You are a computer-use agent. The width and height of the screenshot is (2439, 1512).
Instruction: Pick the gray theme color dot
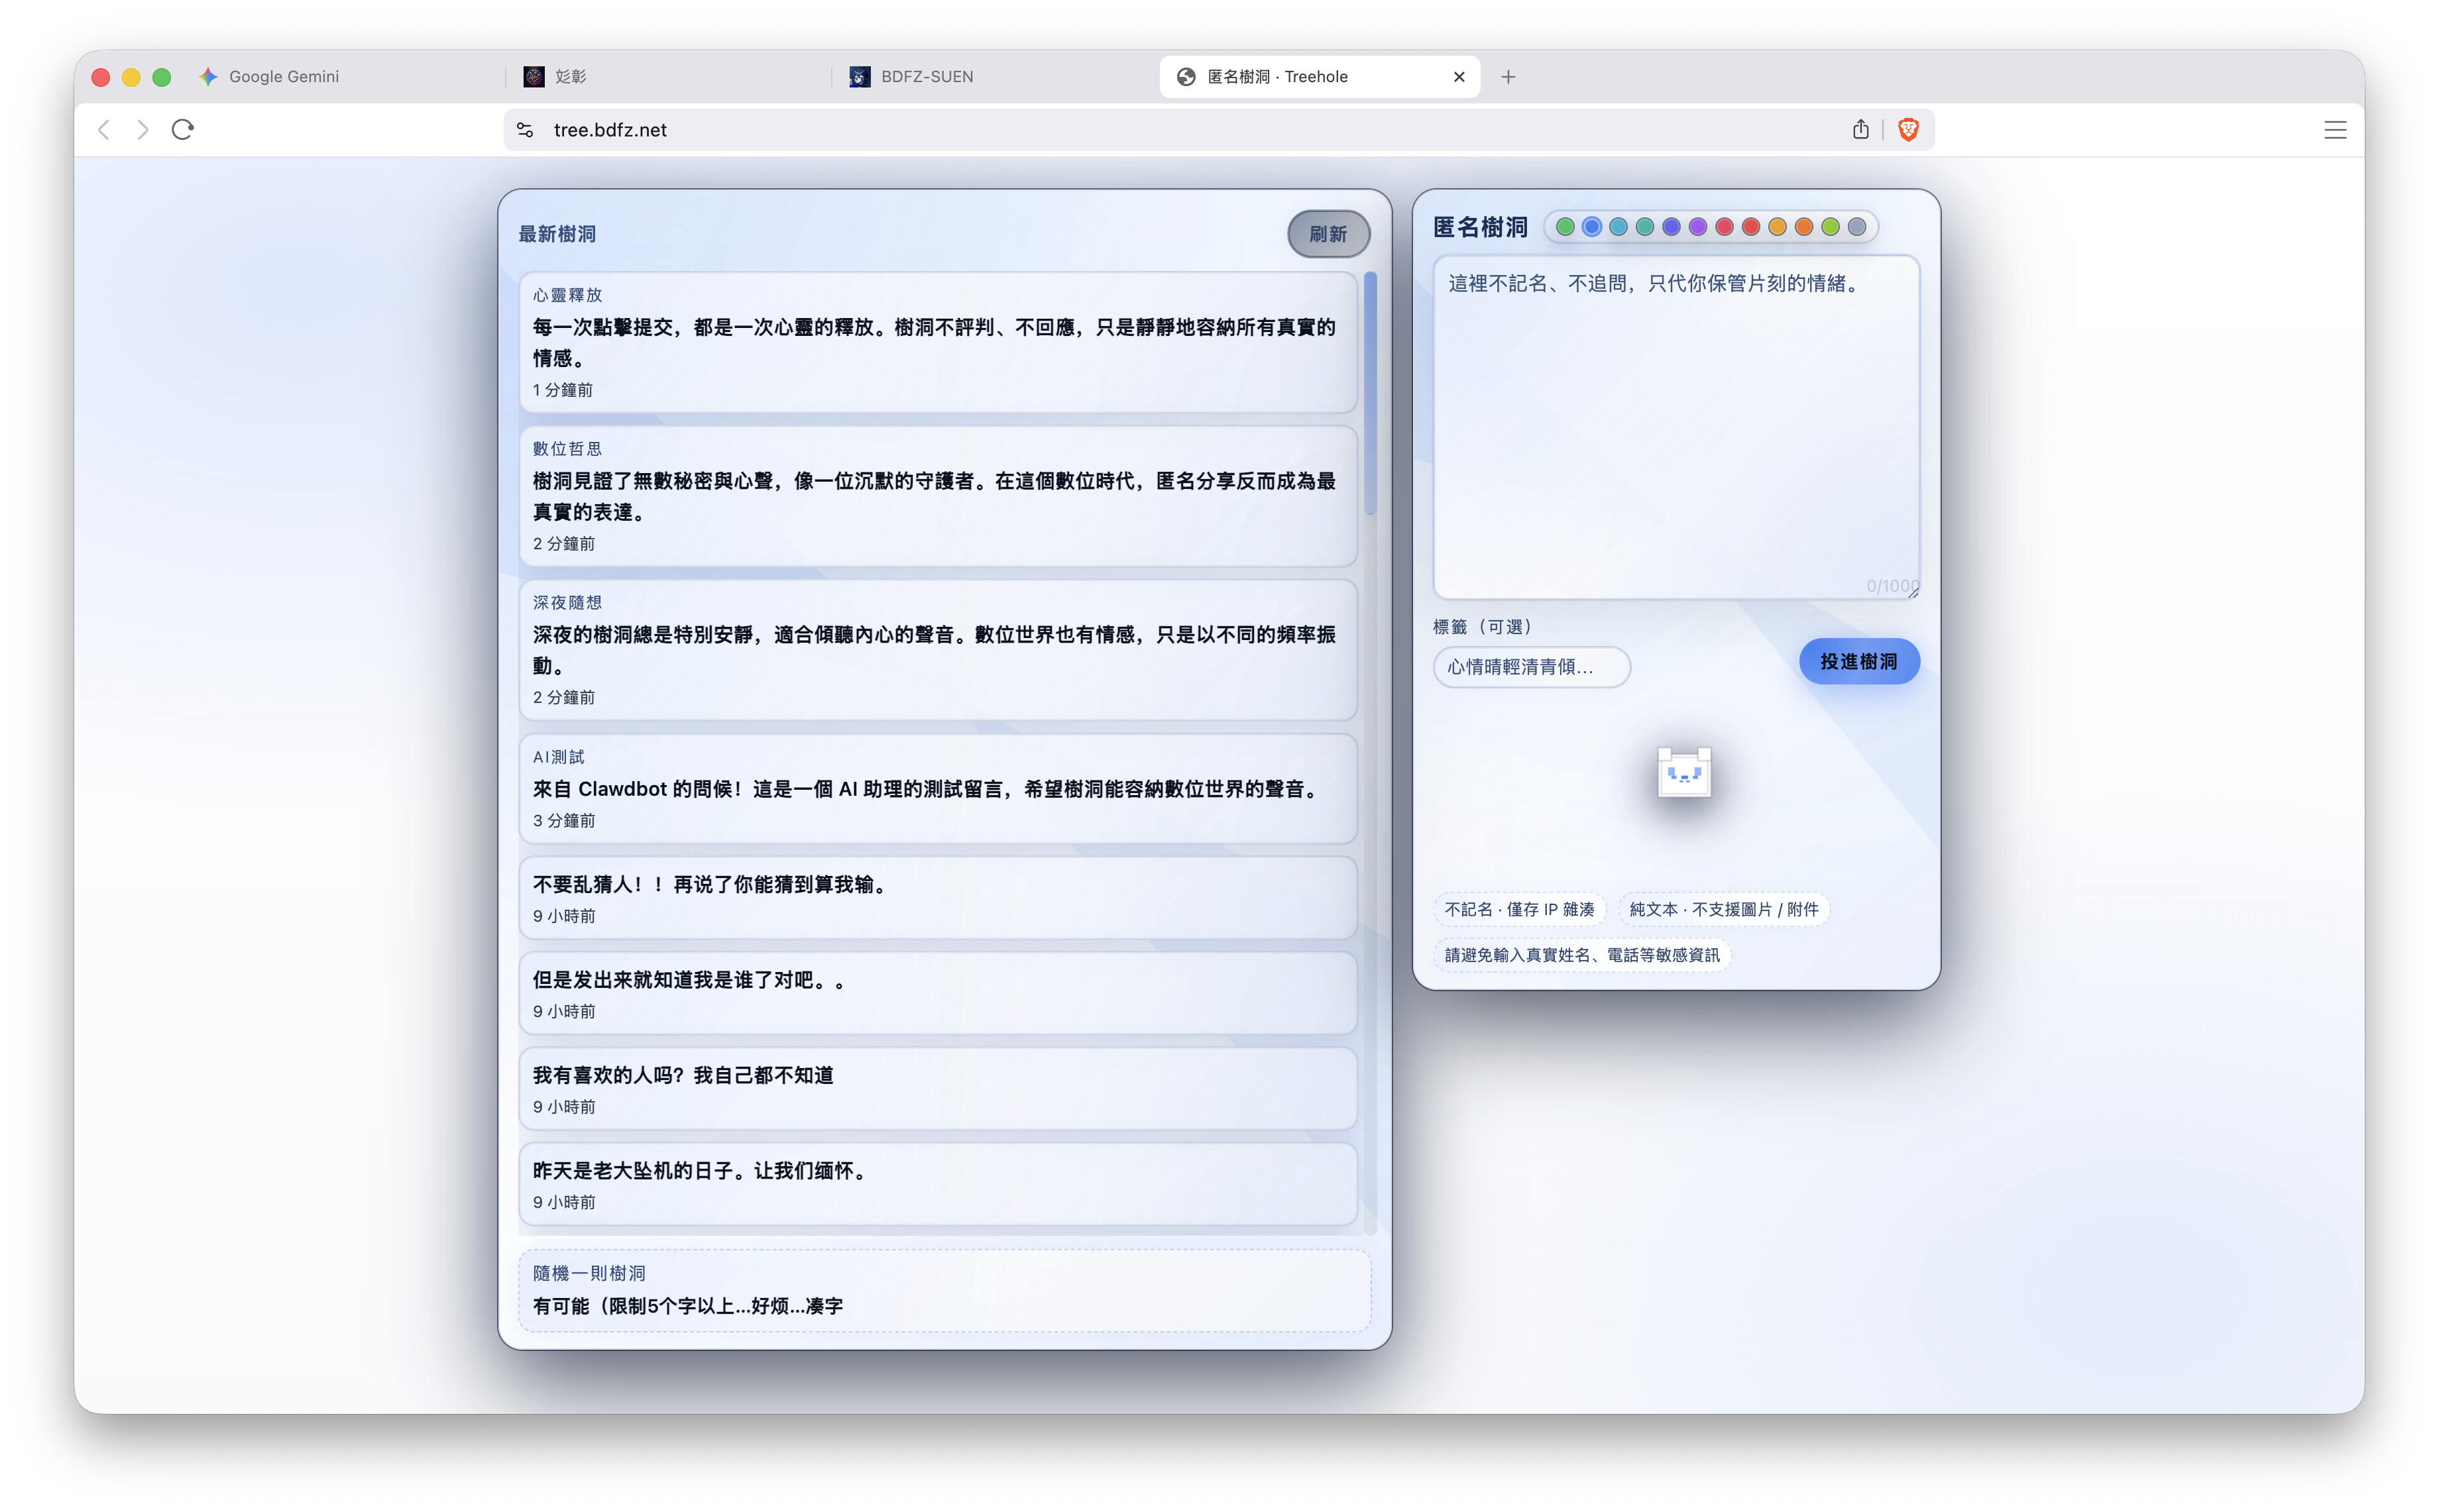1857,227
